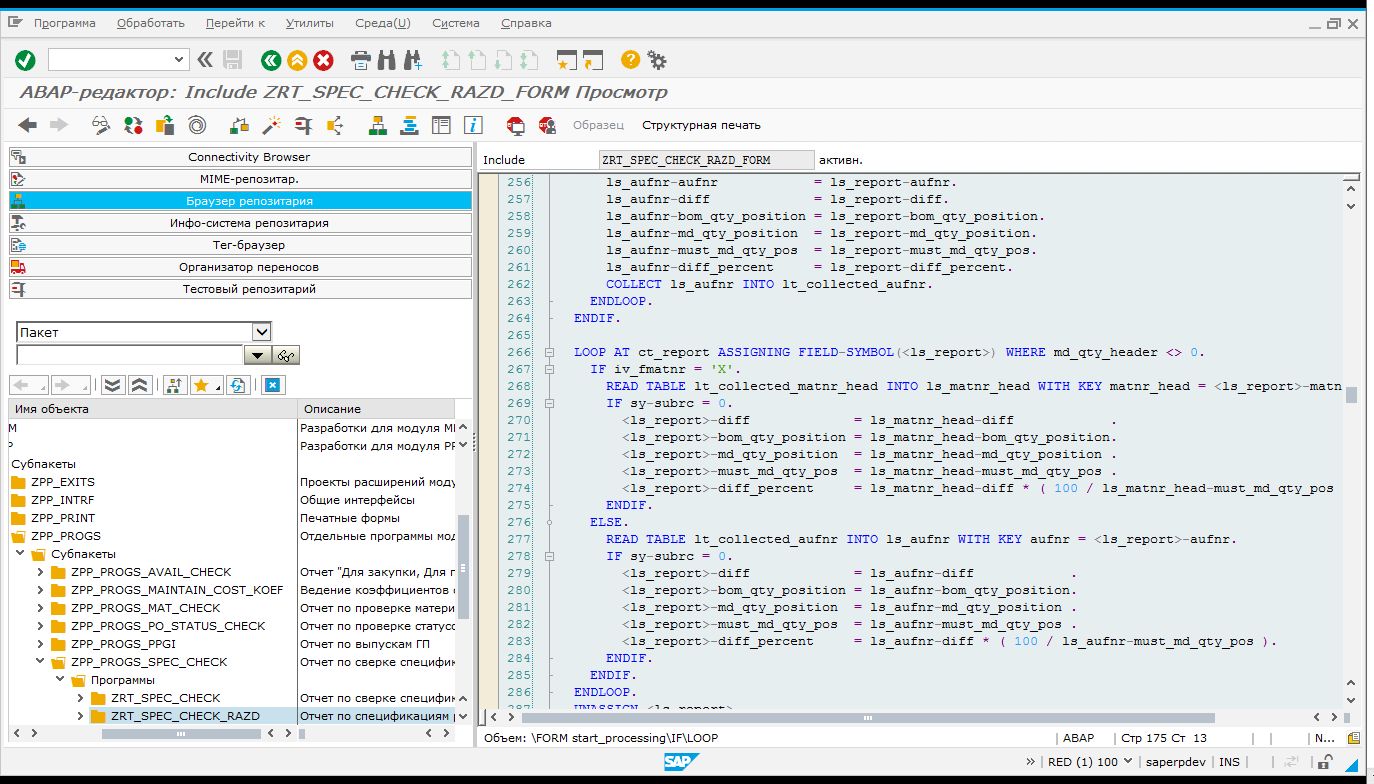1374x784 pixels.
Task: Open the Тег-браузер
Action: click(240, 245)
